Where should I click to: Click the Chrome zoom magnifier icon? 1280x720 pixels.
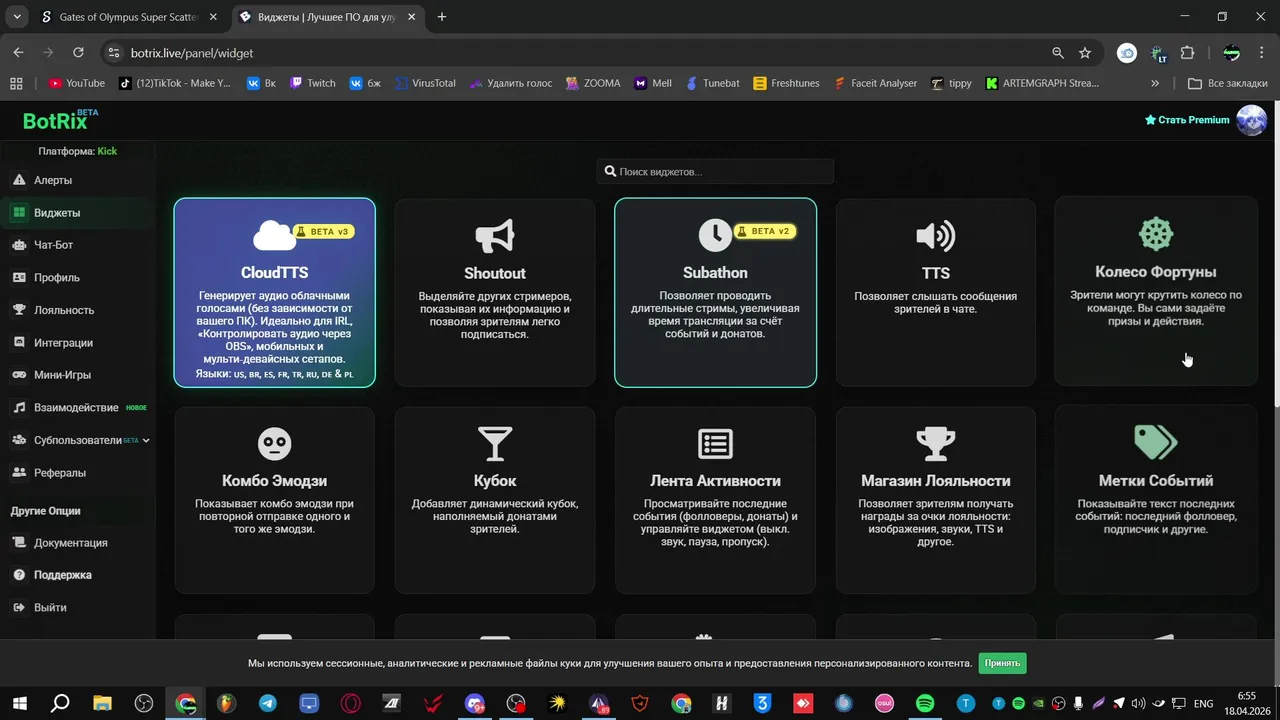1058,53
